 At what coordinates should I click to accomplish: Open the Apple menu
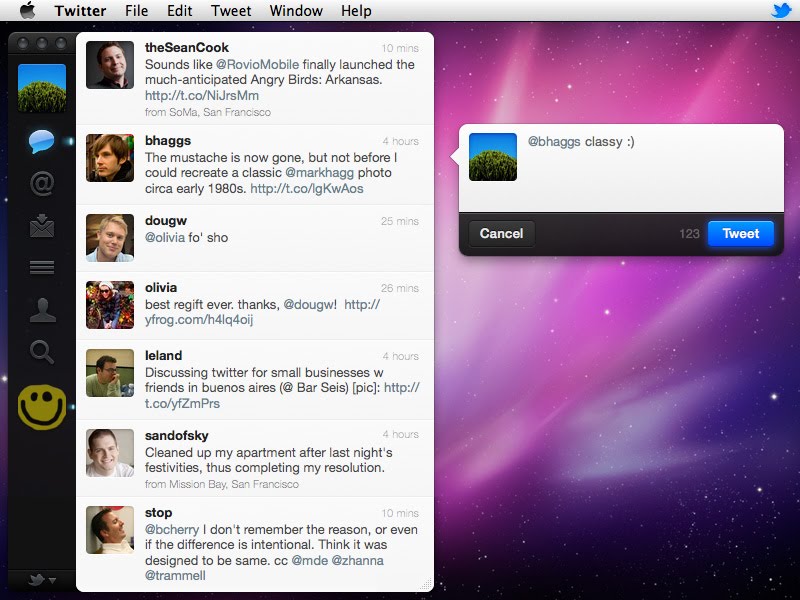[28, 10]
